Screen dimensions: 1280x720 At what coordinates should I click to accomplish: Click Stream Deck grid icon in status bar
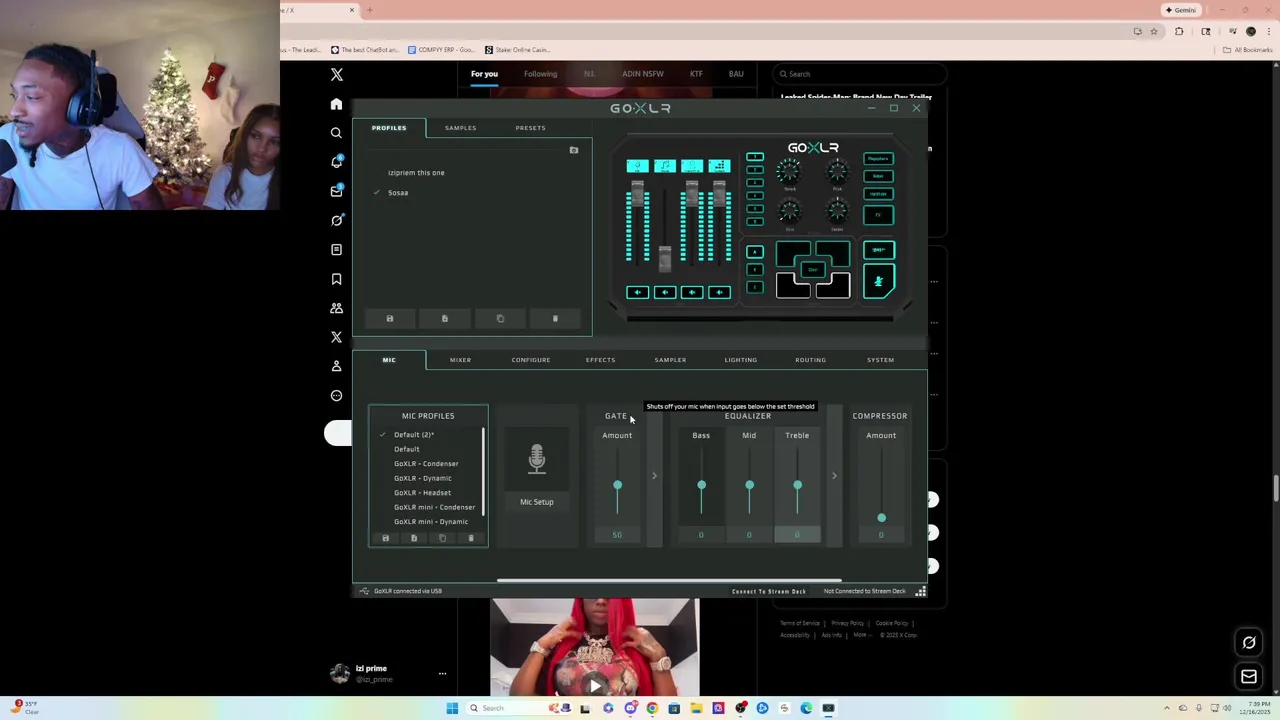click(921, 591)
